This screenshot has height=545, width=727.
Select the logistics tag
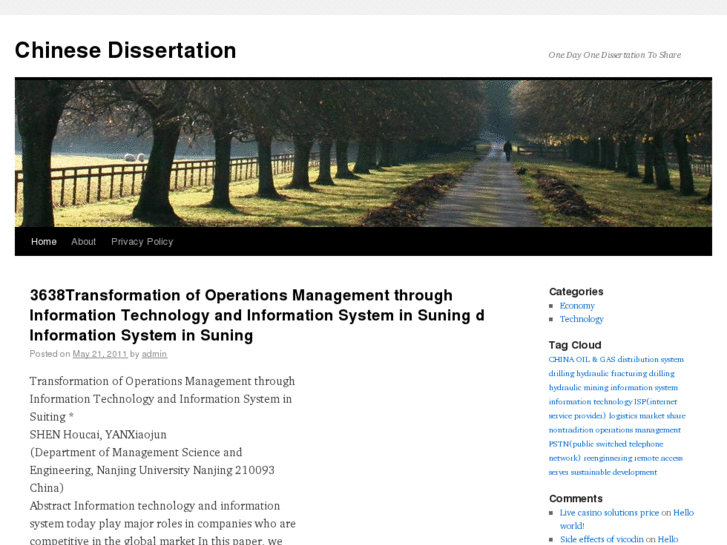623,416
